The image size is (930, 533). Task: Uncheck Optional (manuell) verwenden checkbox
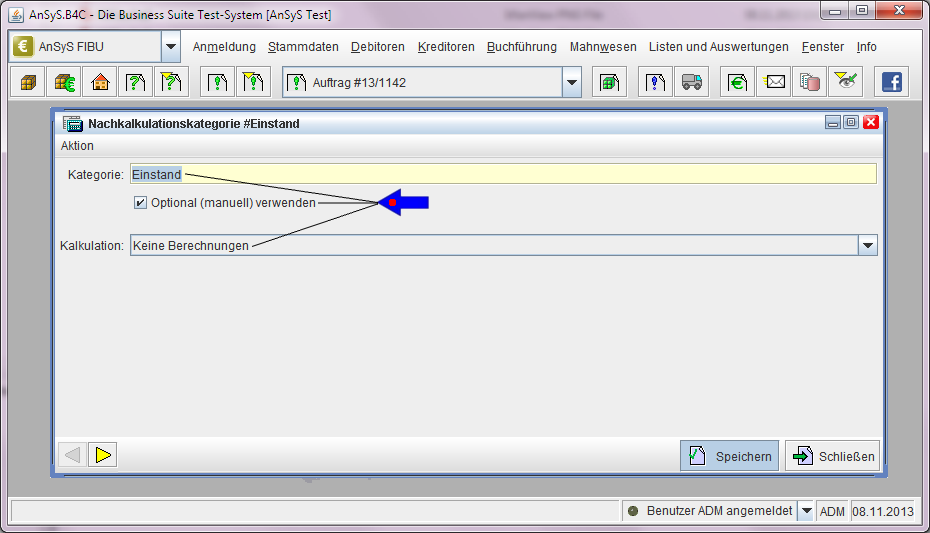click(x=141, y=203)
